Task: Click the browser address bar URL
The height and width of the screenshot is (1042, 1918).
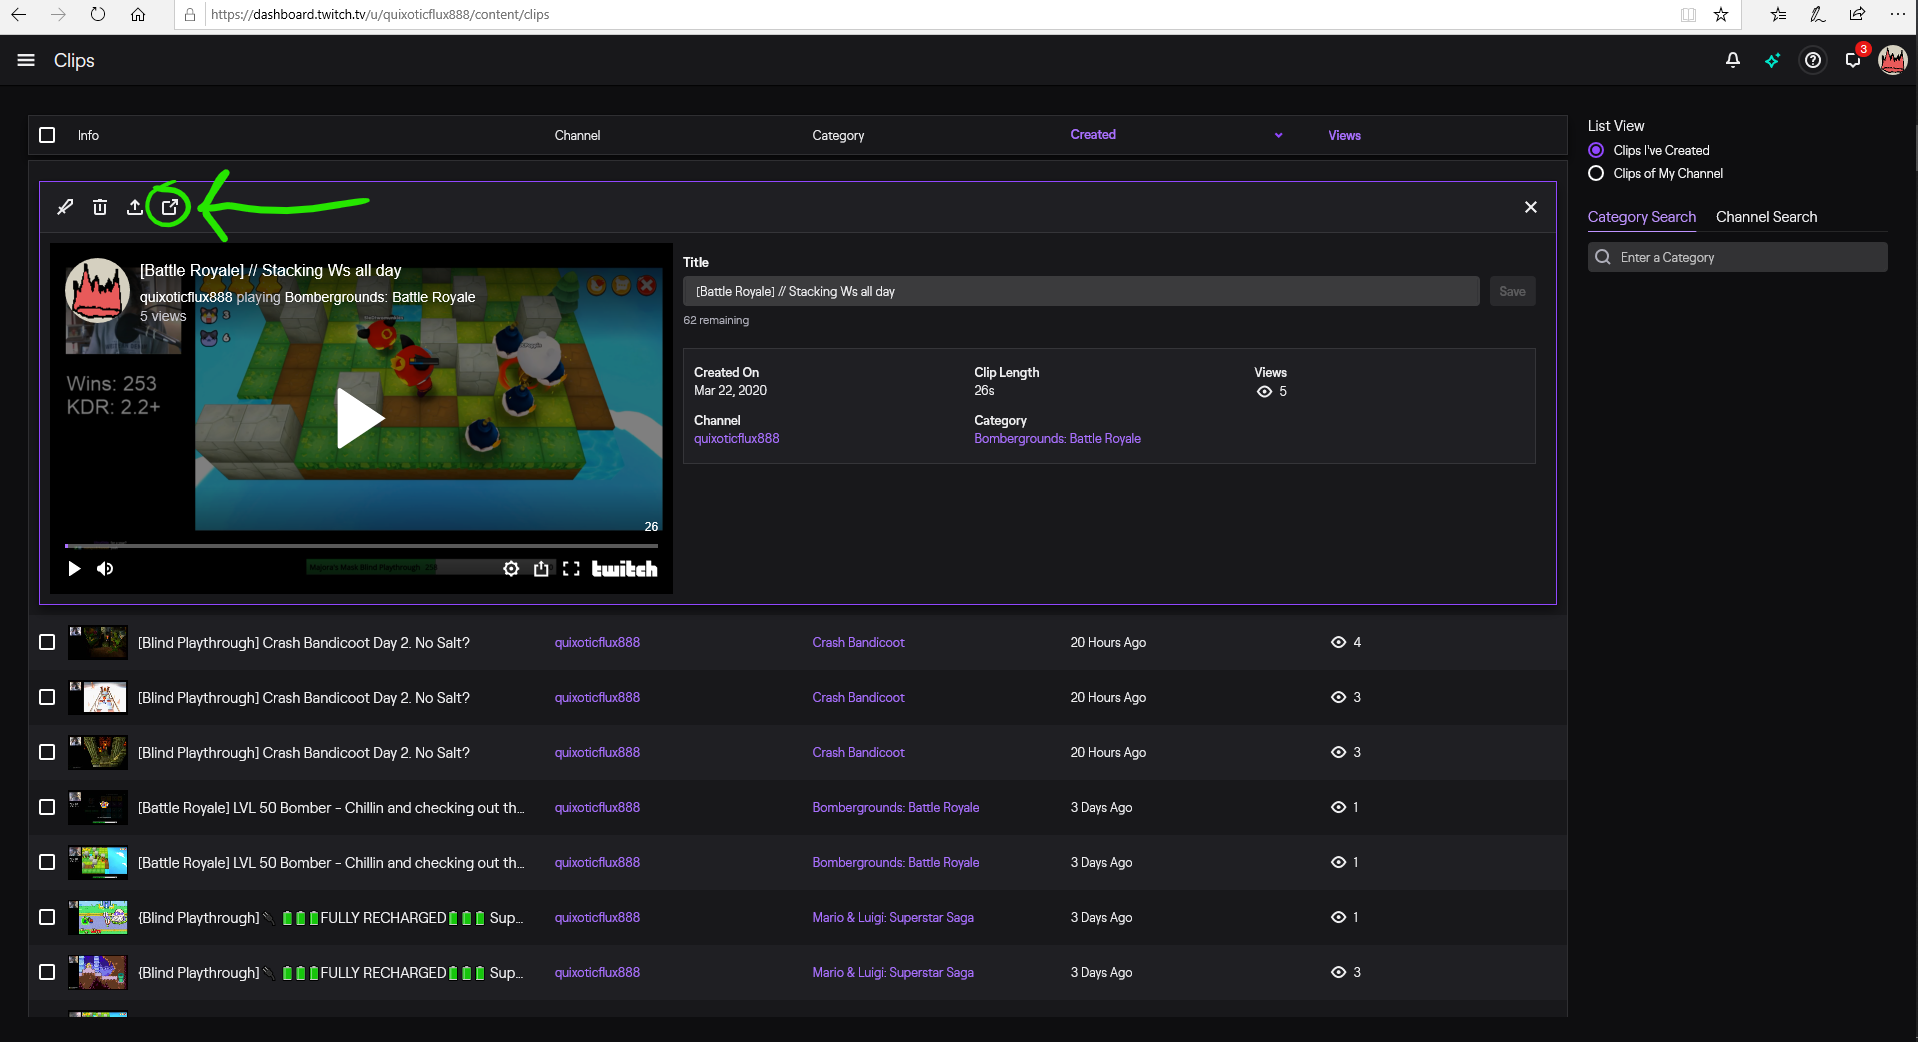Action: click(380, 15)
